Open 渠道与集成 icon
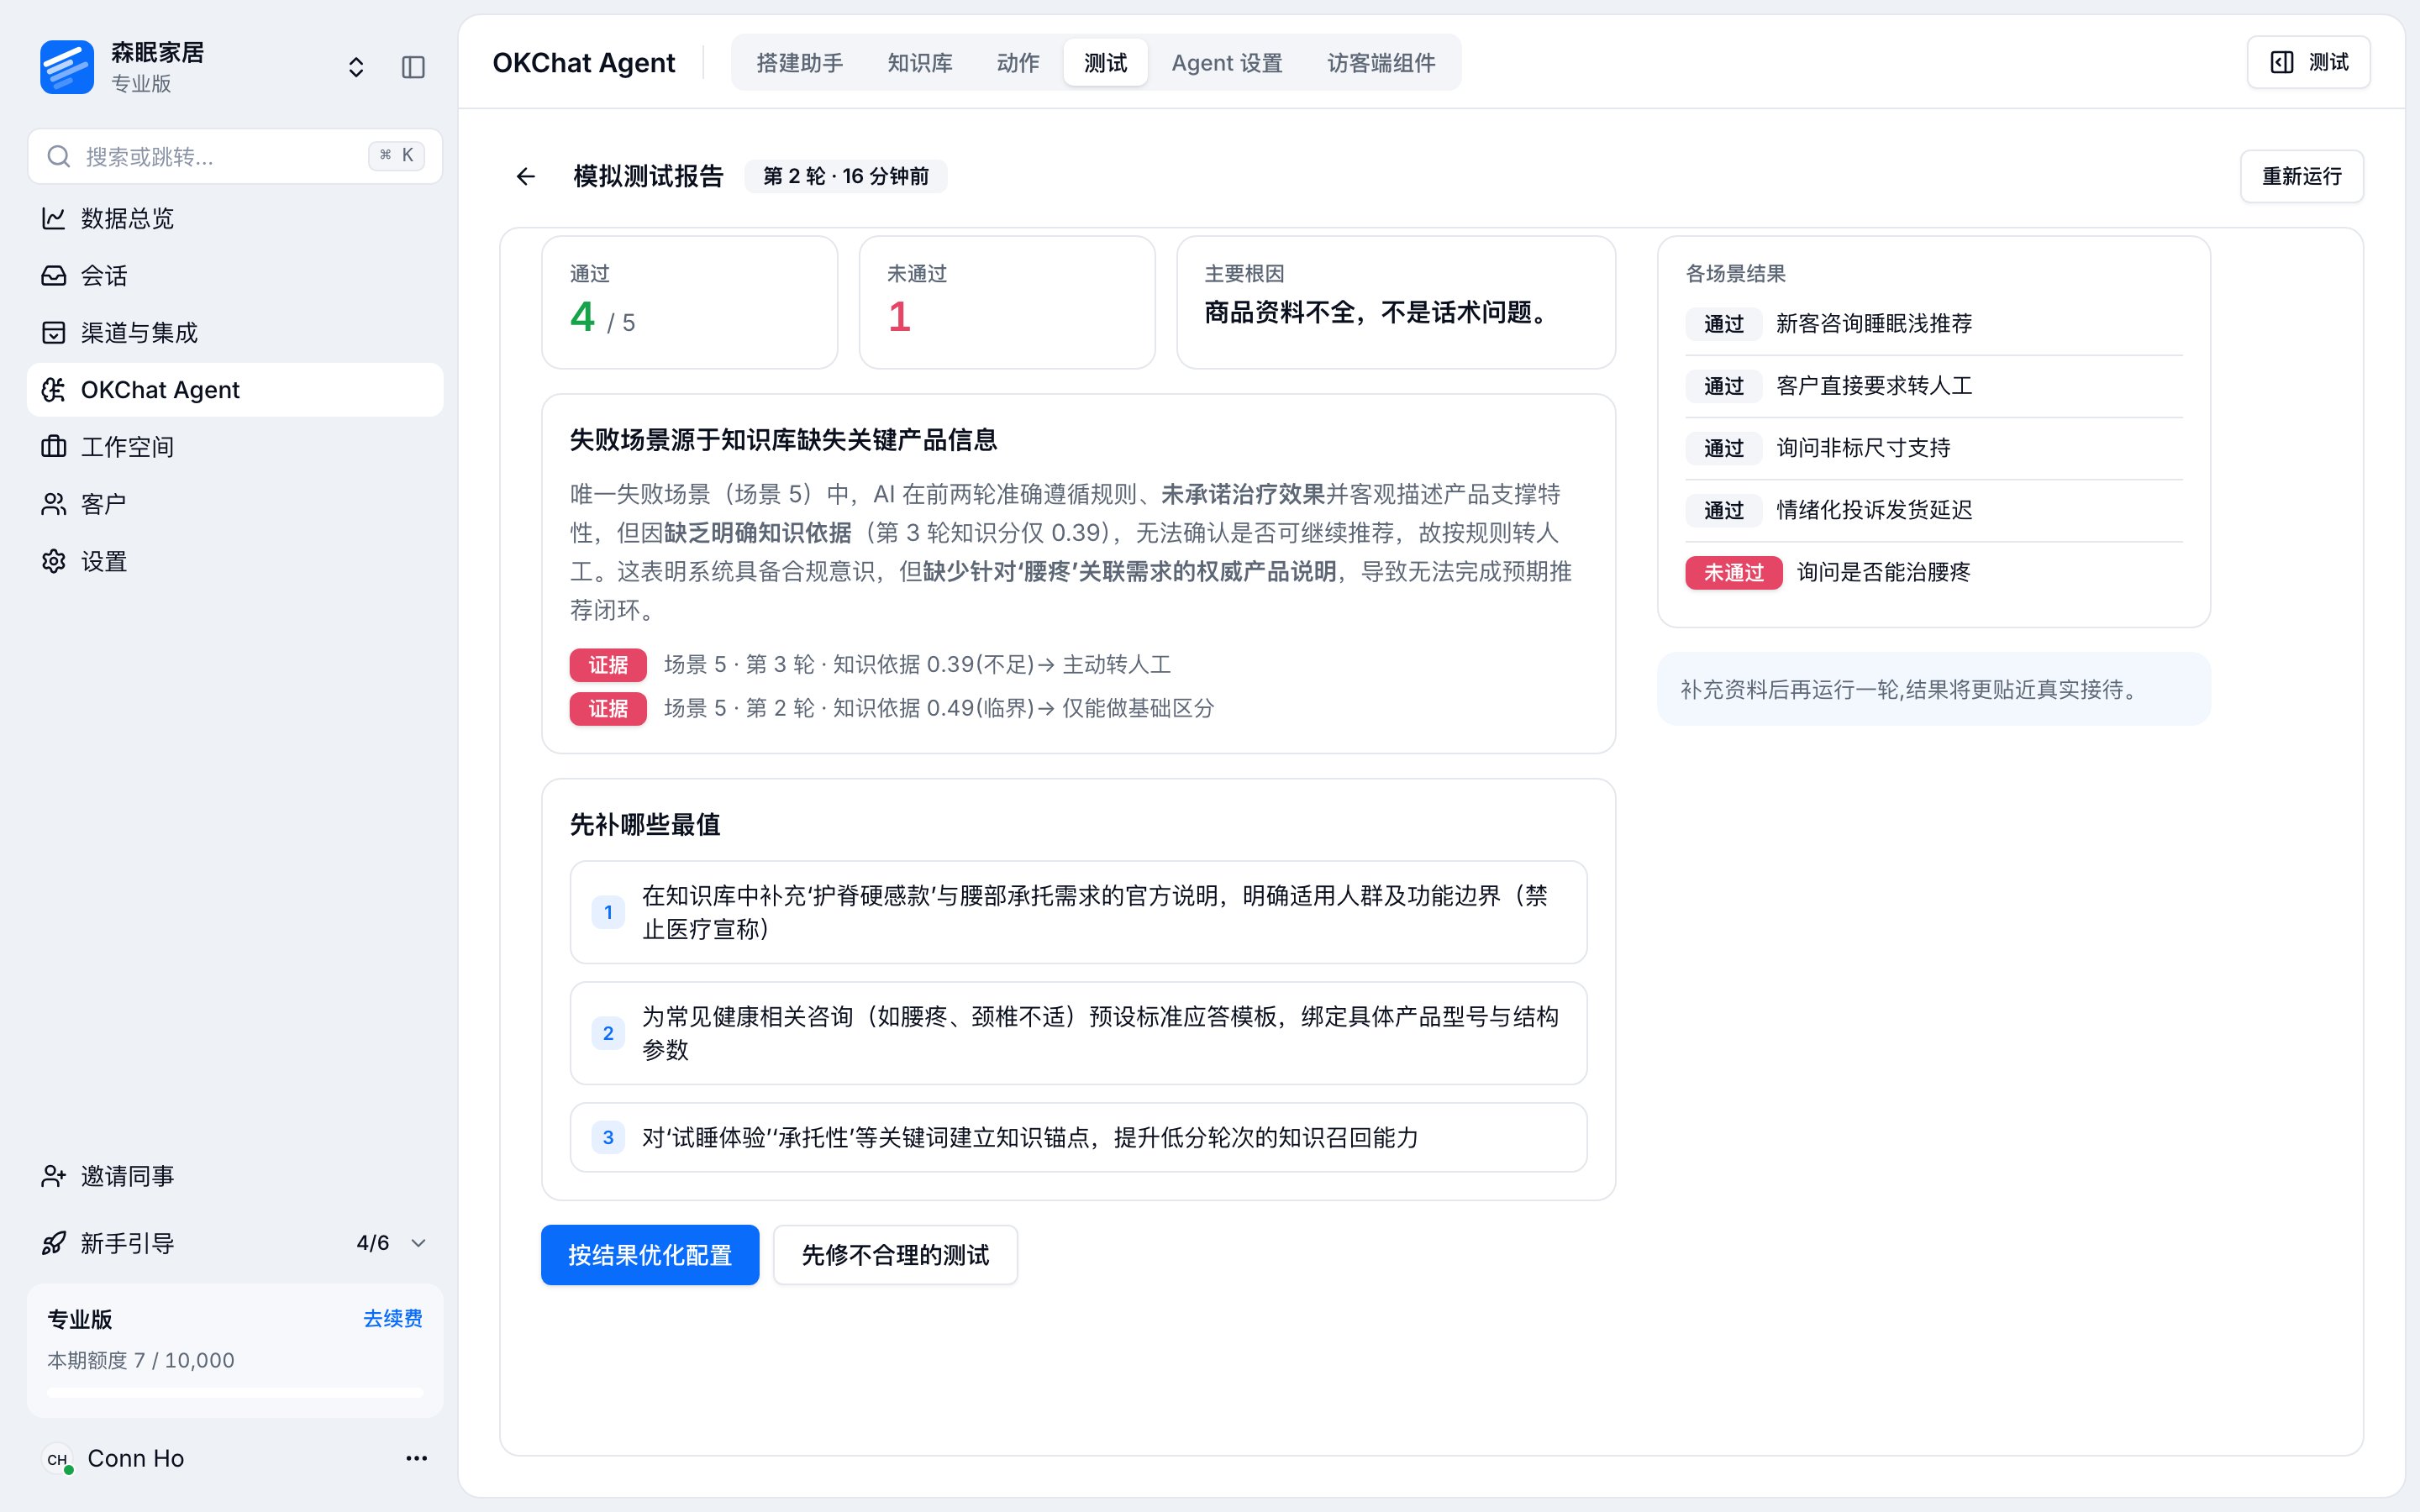 tap(54, 332)
